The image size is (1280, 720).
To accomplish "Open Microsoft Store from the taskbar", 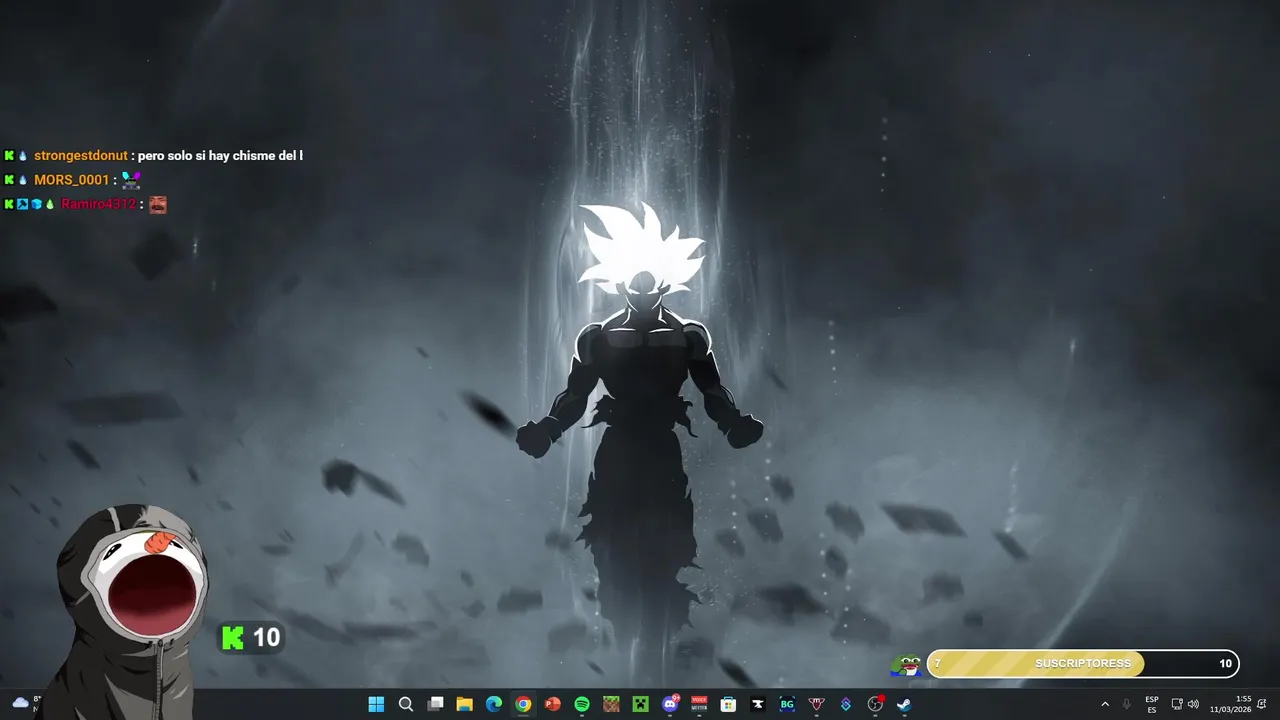I will pos(728,704).
